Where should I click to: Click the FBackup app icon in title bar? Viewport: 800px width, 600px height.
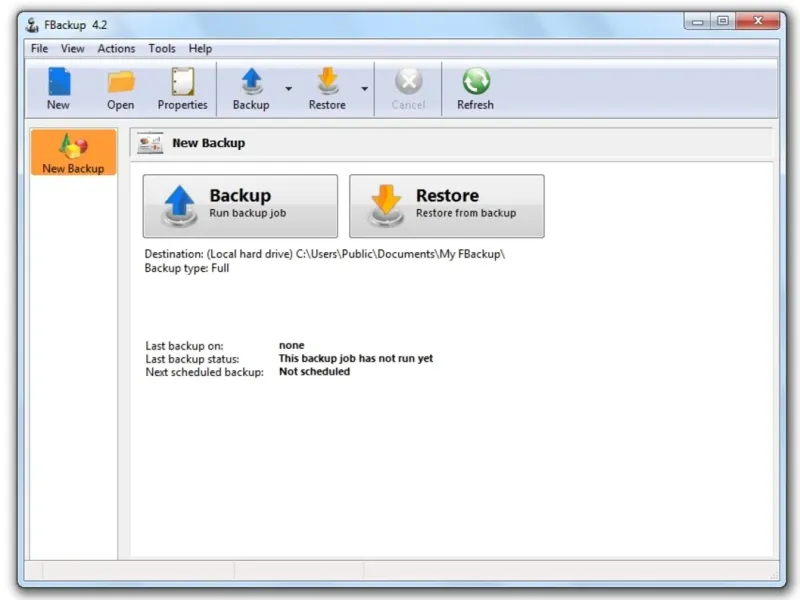[x=32, y=24]
